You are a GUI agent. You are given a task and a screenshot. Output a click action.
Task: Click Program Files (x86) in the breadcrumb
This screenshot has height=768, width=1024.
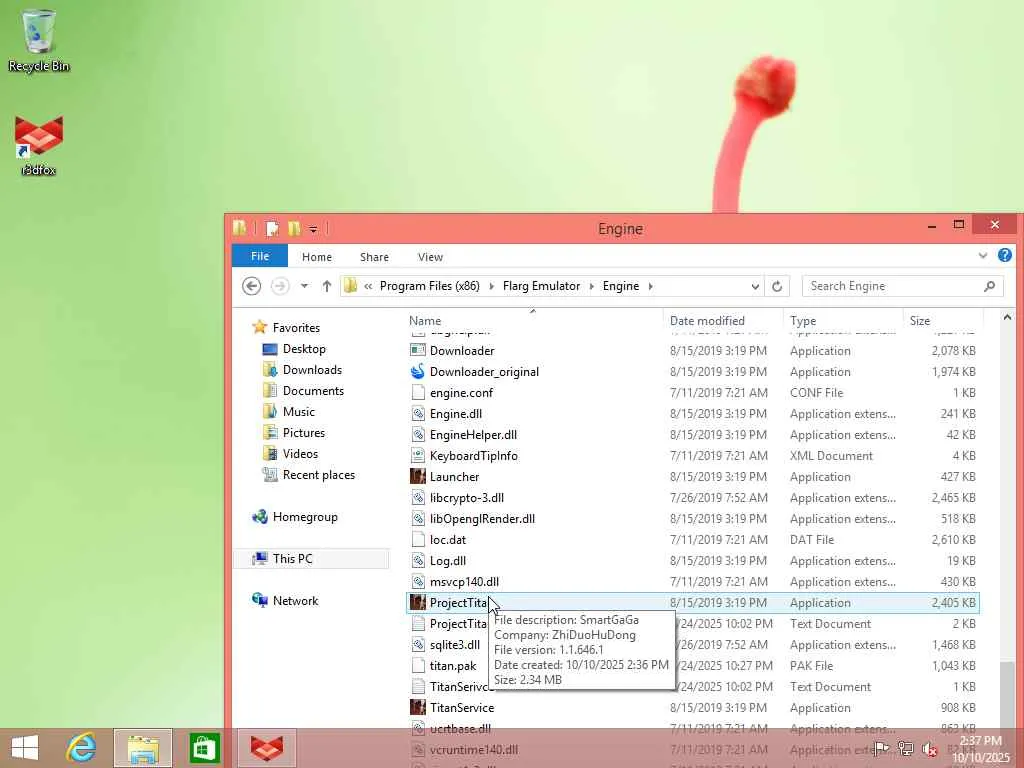tap(430, 286)
